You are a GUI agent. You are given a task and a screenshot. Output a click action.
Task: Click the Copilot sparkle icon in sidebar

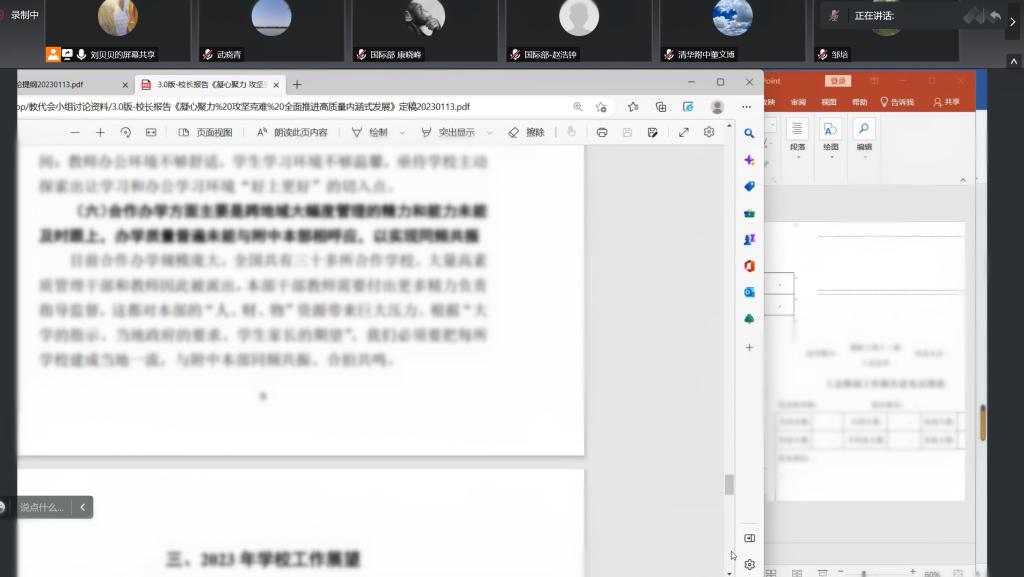pos(749,160)
